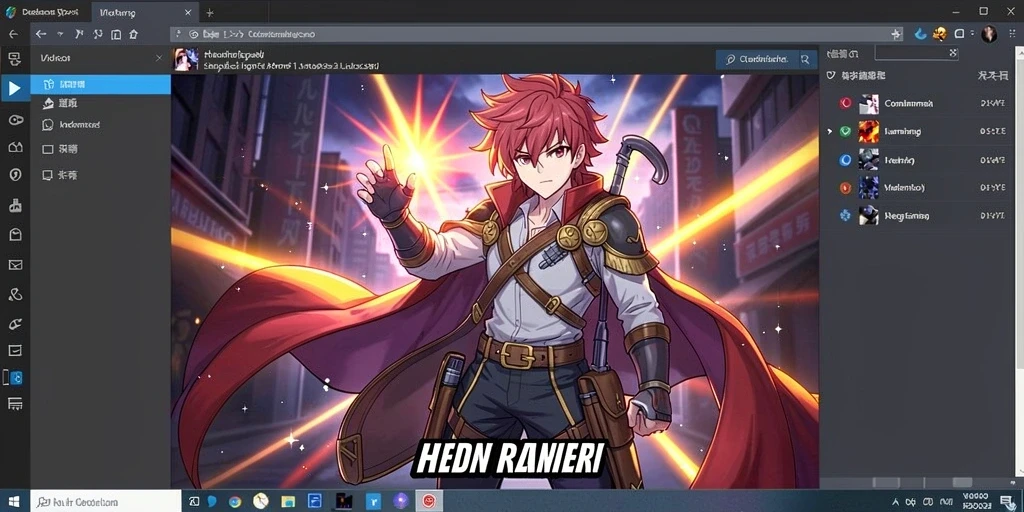
Task: Toggle the green shield beside flame thumbnail item
Action: (x=845, y=131)
